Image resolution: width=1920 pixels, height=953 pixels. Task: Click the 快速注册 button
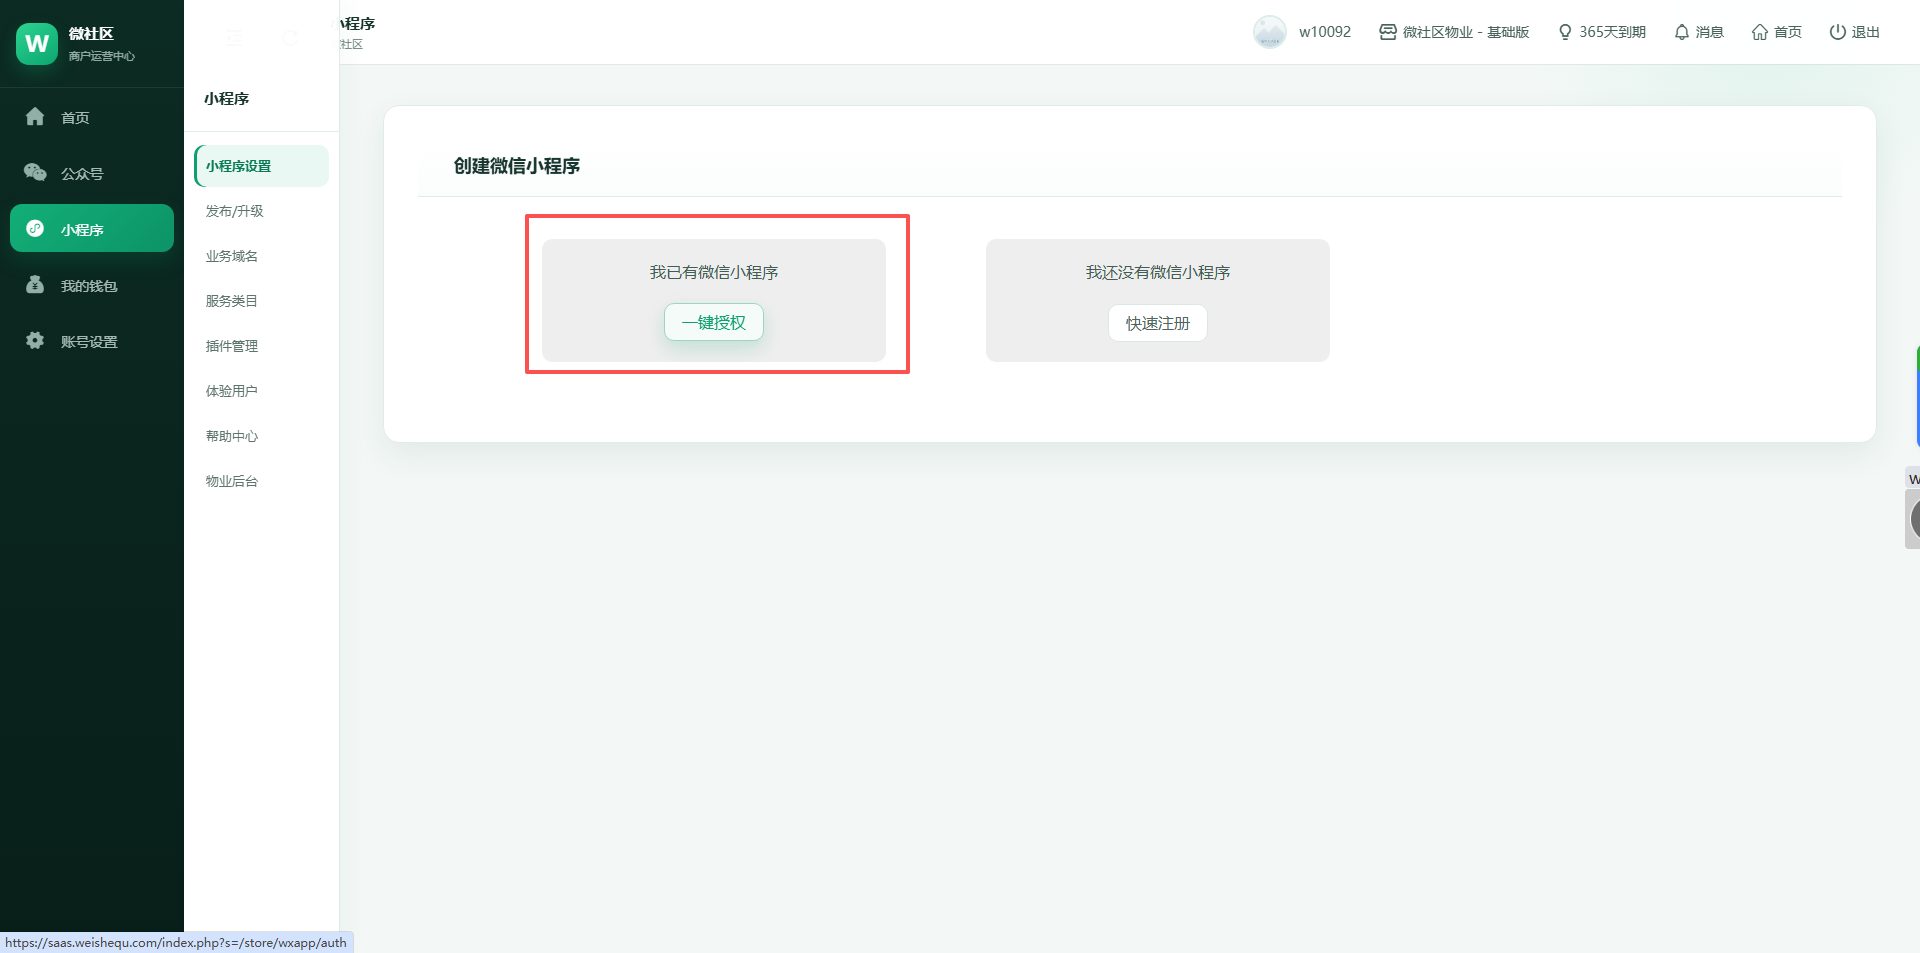pyautogui.click(x=1158, y=323)
